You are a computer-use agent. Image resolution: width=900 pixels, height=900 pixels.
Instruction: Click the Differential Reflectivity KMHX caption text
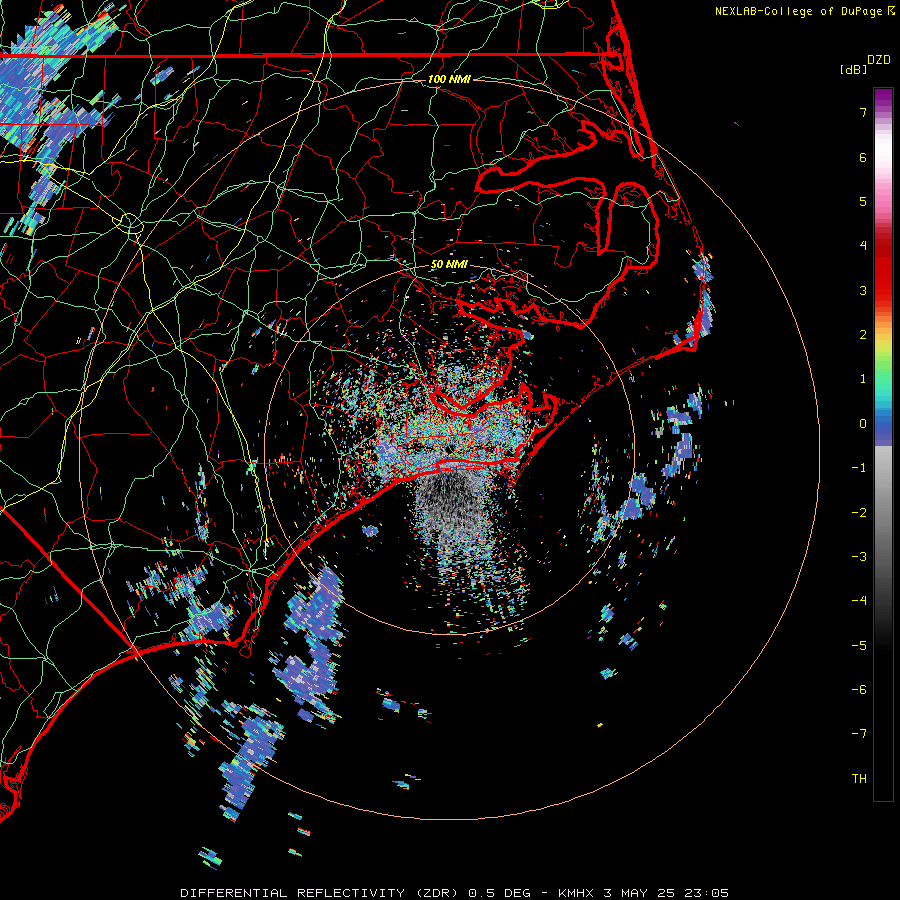455,893
